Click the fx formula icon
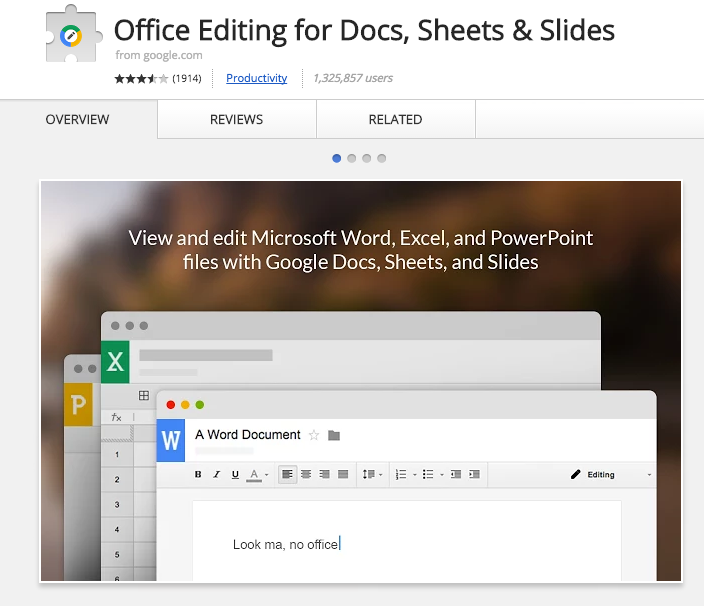The height and width of the screenshot is (606, 704). (x=116, y=417)
